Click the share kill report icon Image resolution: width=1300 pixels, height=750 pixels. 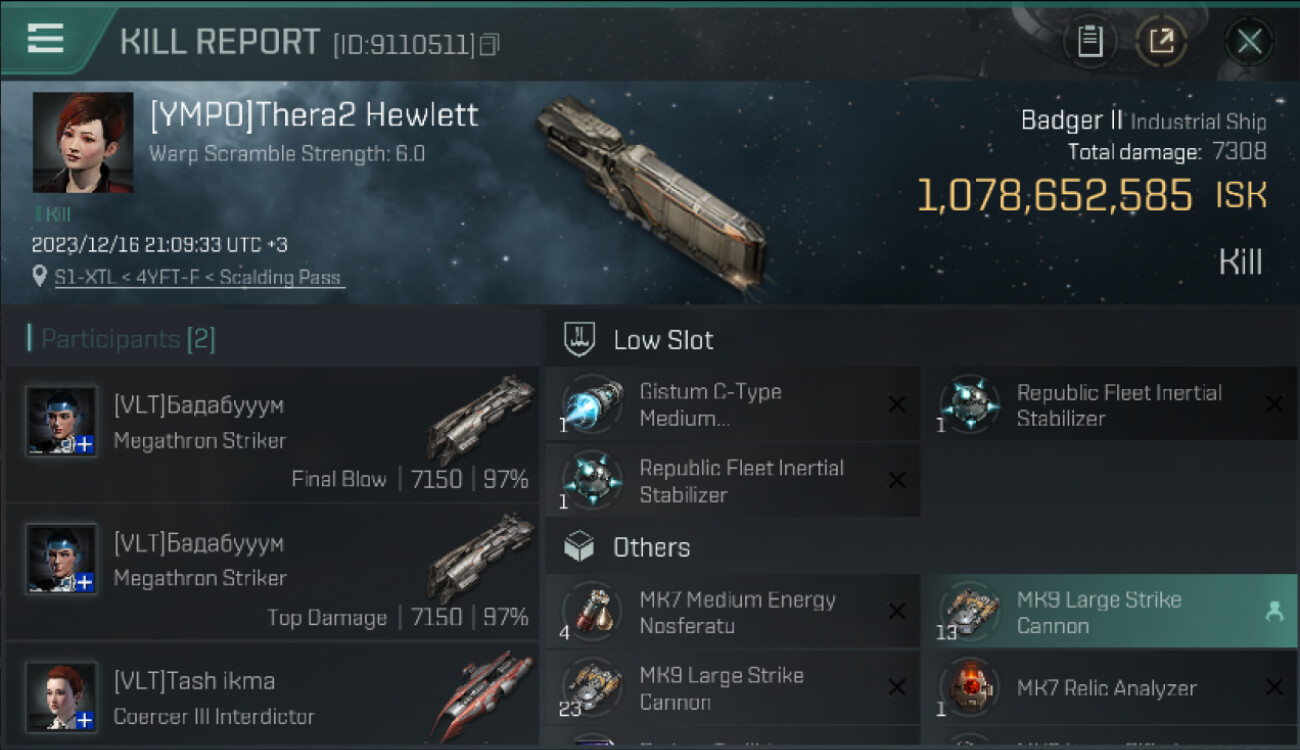[1160, 41]
